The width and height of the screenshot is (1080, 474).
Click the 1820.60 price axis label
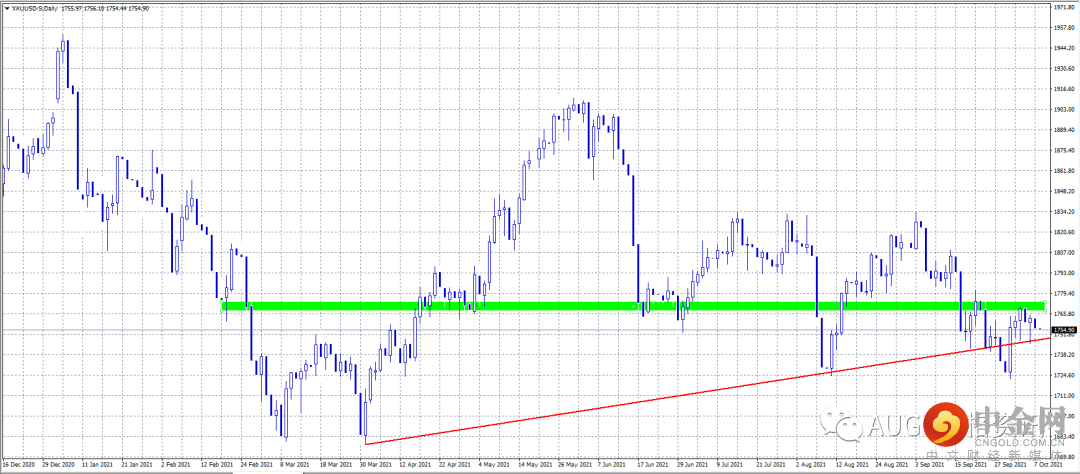click(x=1064, y=233)
